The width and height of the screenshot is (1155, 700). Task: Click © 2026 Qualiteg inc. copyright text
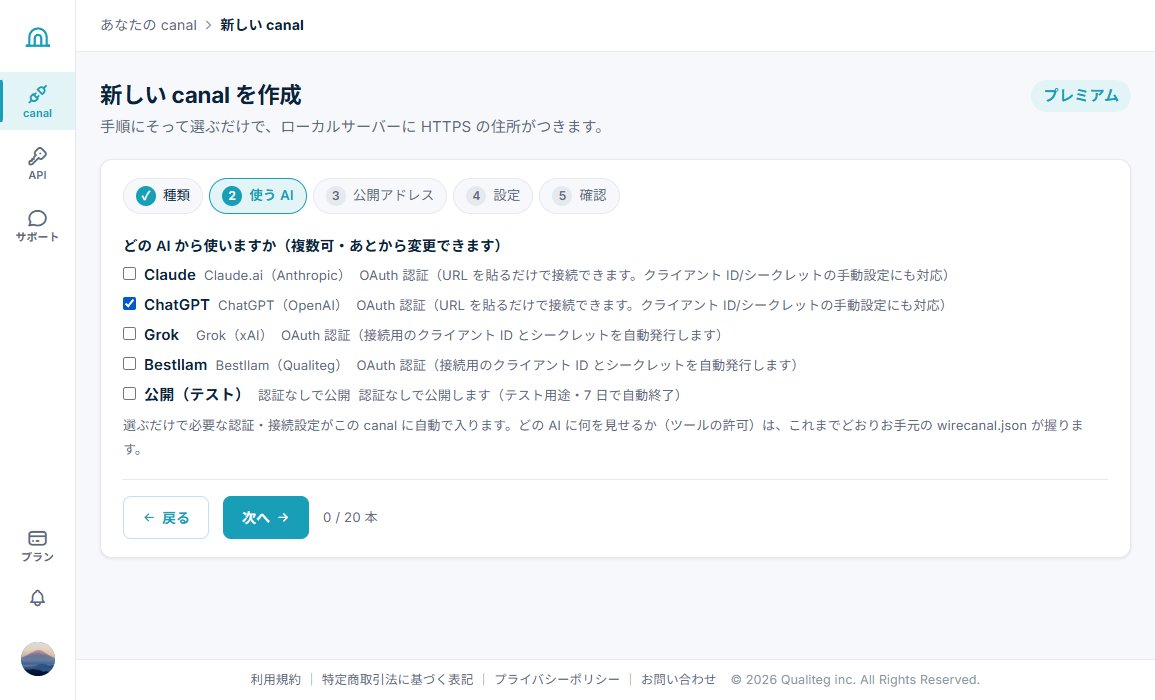pos(855,679)
